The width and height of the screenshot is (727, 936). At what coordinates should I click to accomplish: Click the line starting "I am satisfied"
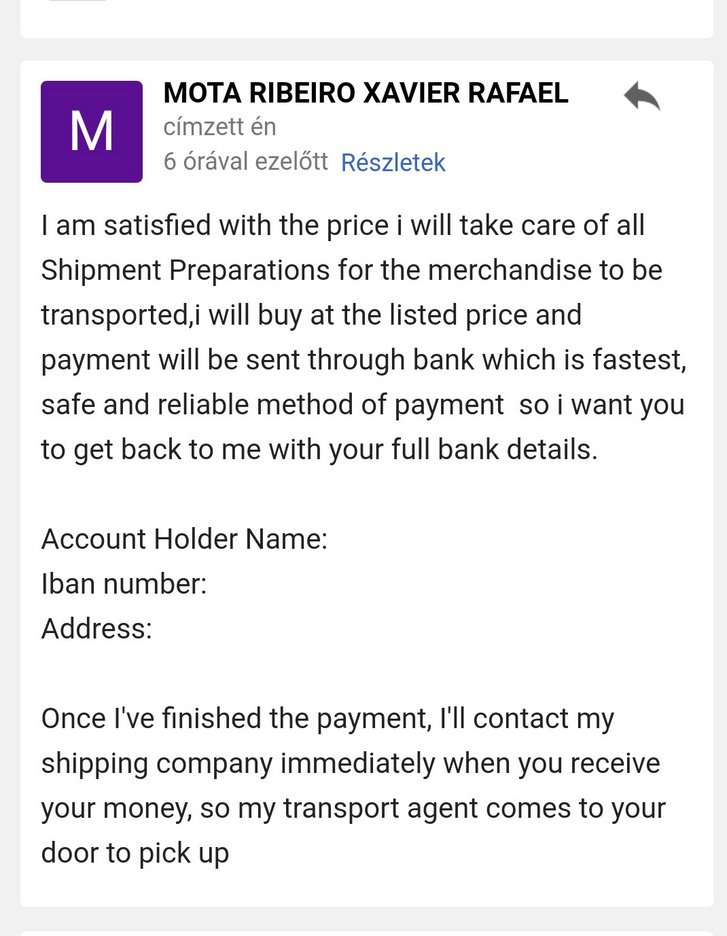pyautogui.click(x=343, y=225)
